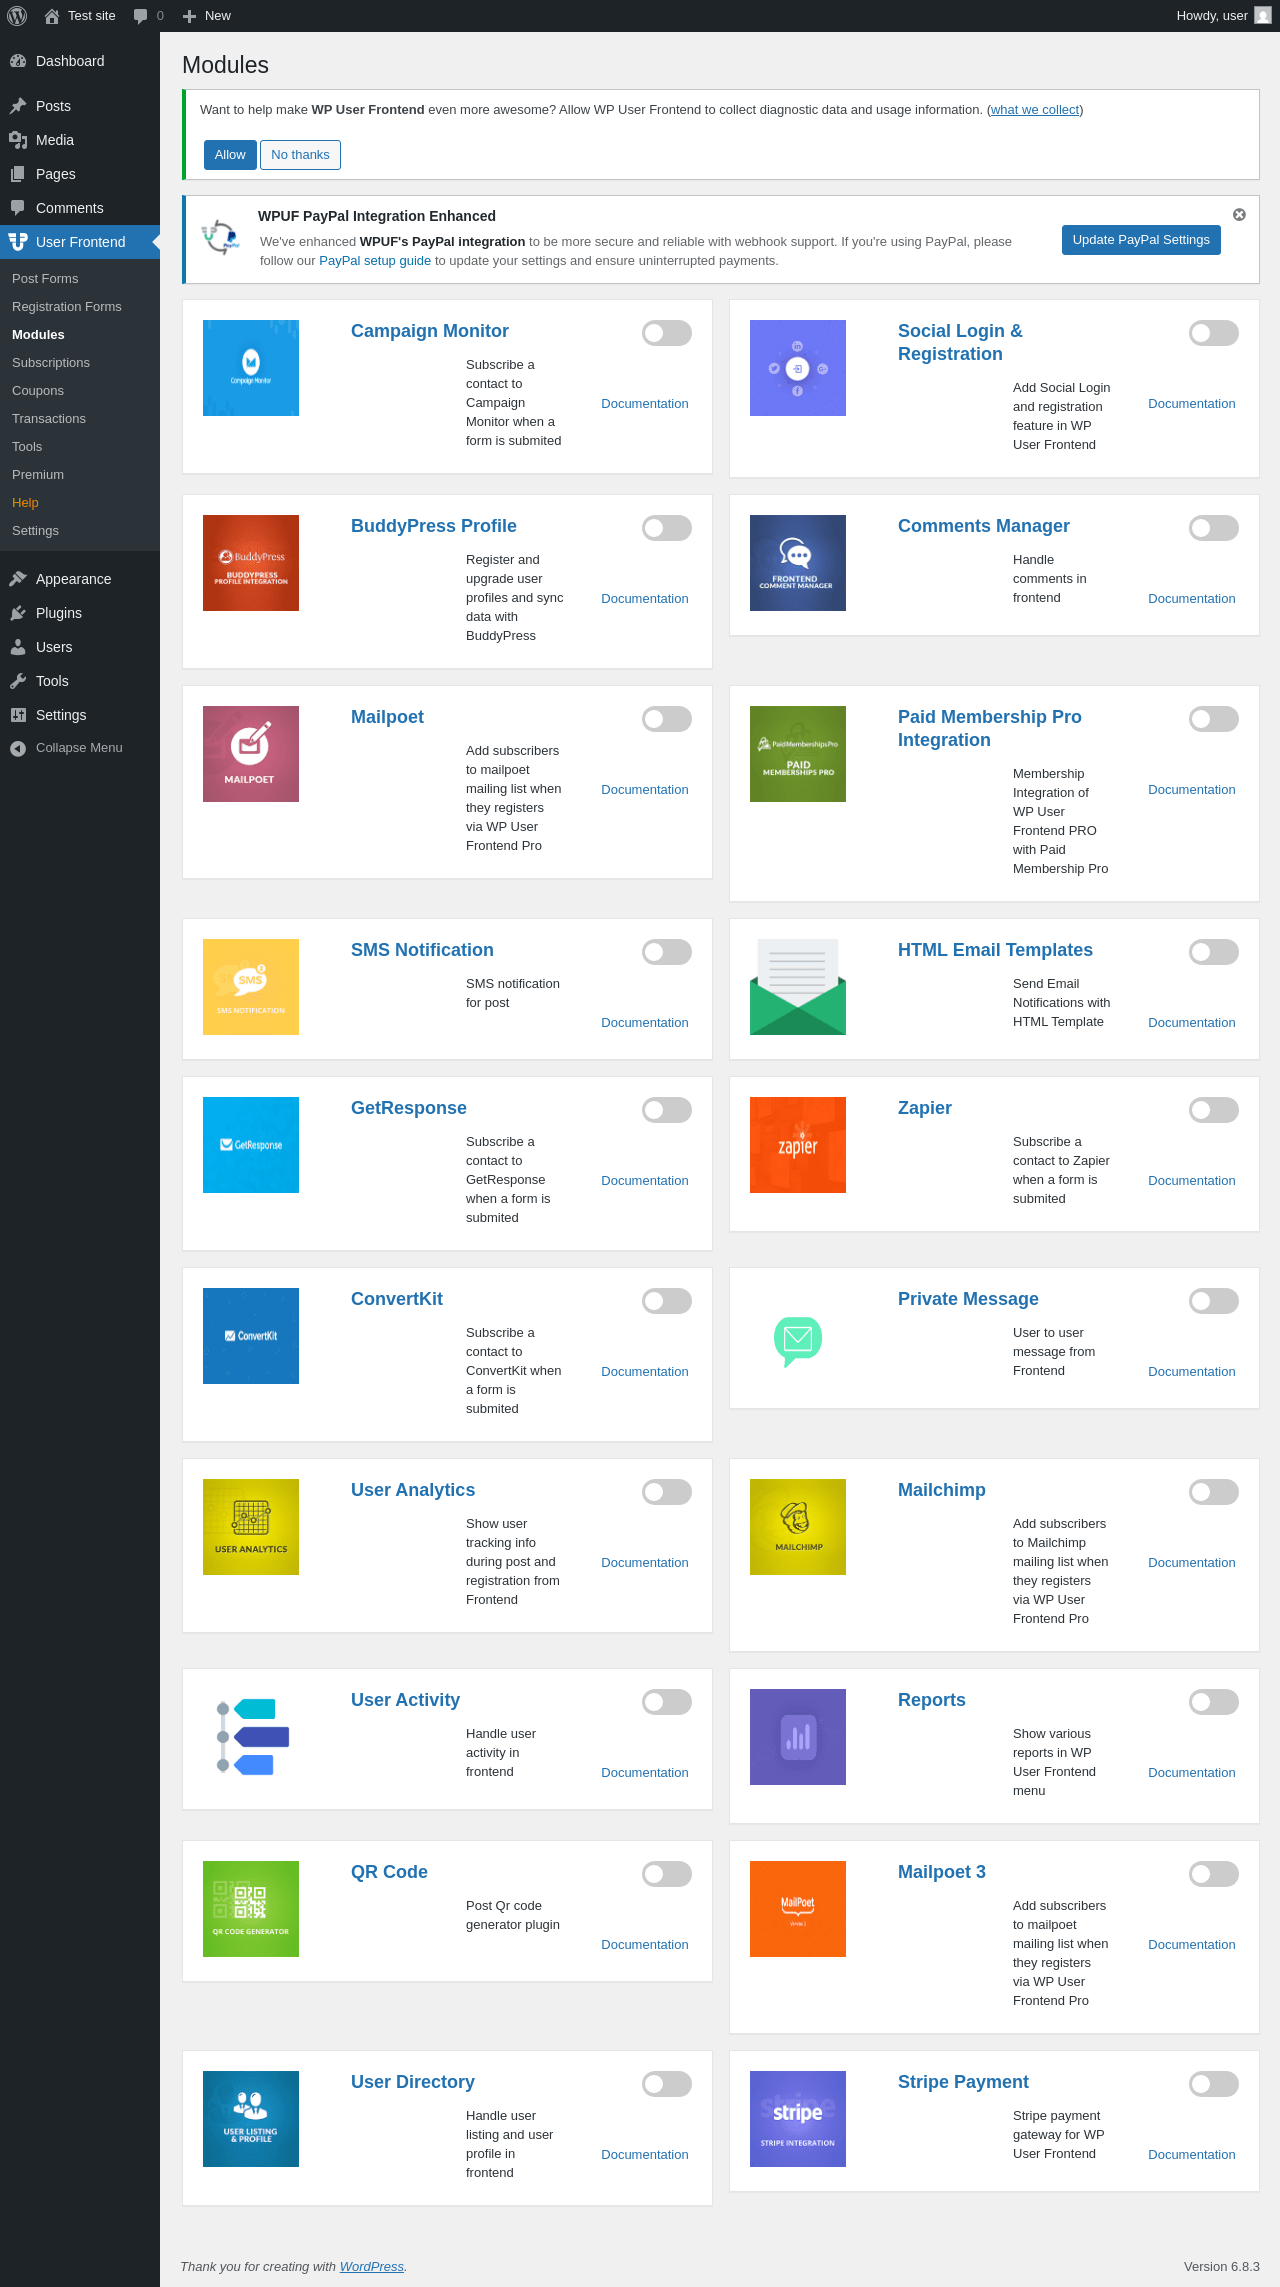Enable the User Analytics toggle
Image resolution: width=1280 pixels, height=2287 pixels.
click(x=667, y=1492)
